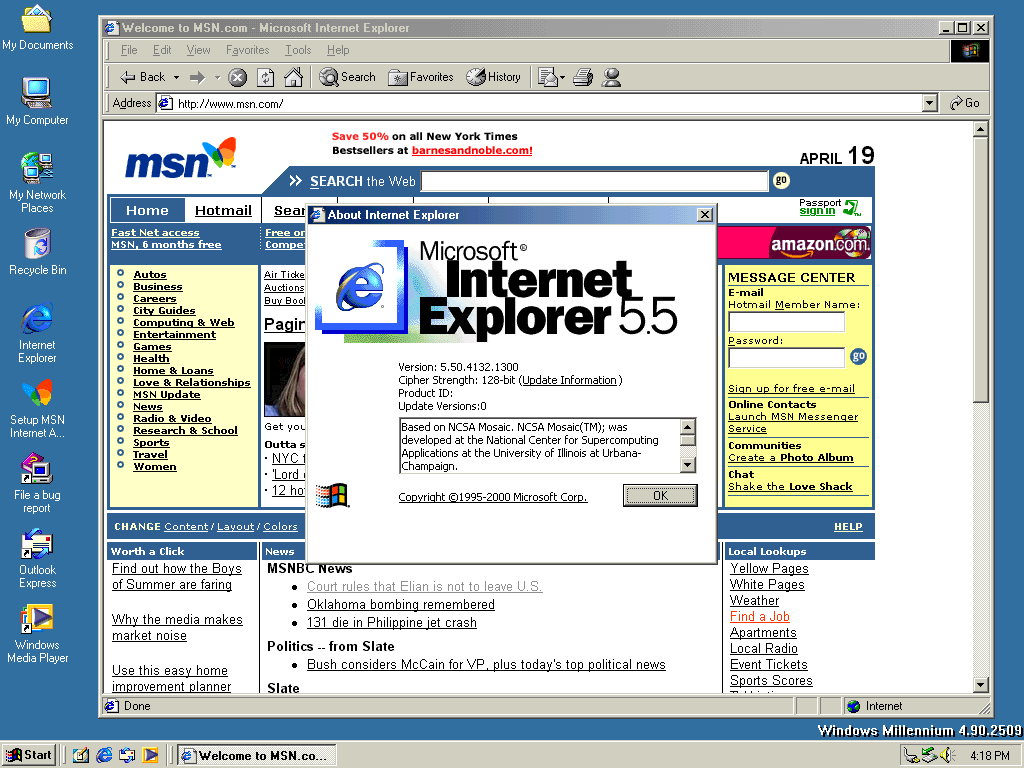The height and width of the screenshot is (768, 1024).
Task: Click the page's vertical scrollbar down arrow
Action: point(981,686)
